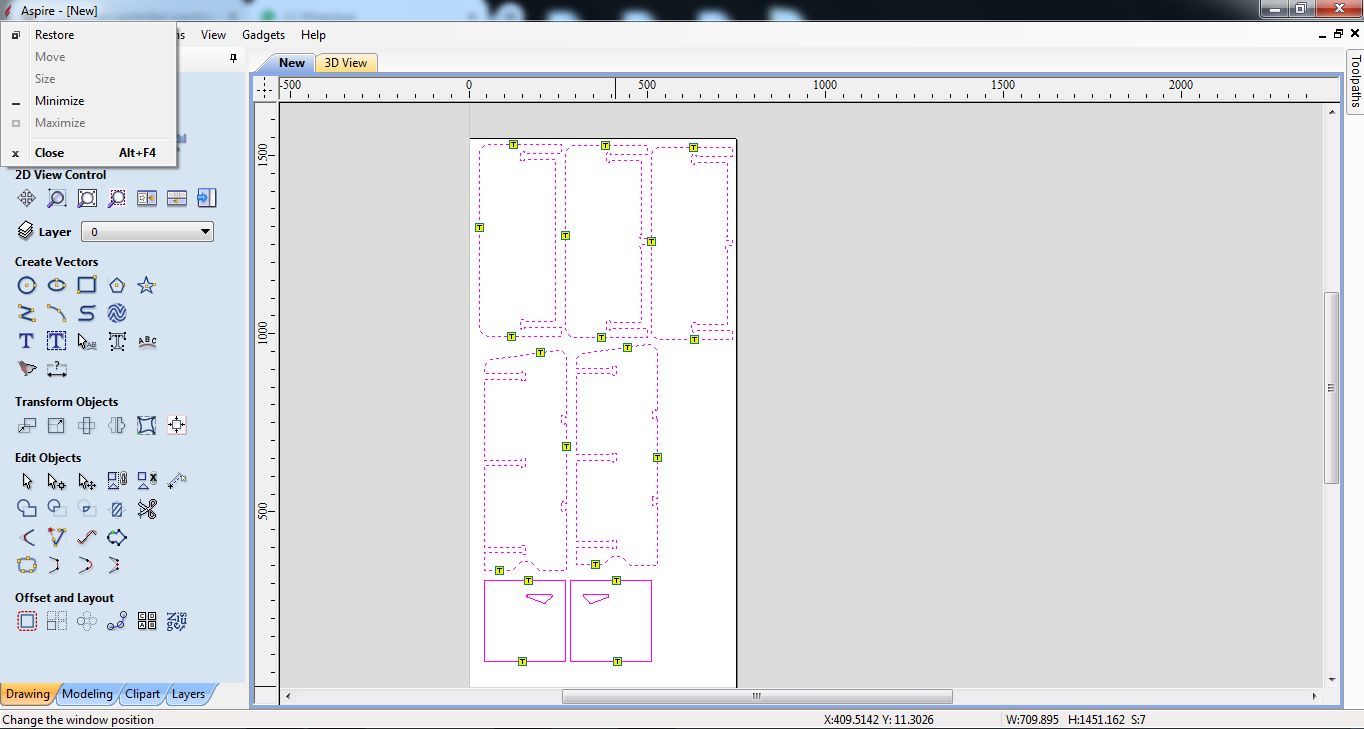Click the Ungroup Objects tool
Screen dimensions: 1364x729
pos(147,481)
